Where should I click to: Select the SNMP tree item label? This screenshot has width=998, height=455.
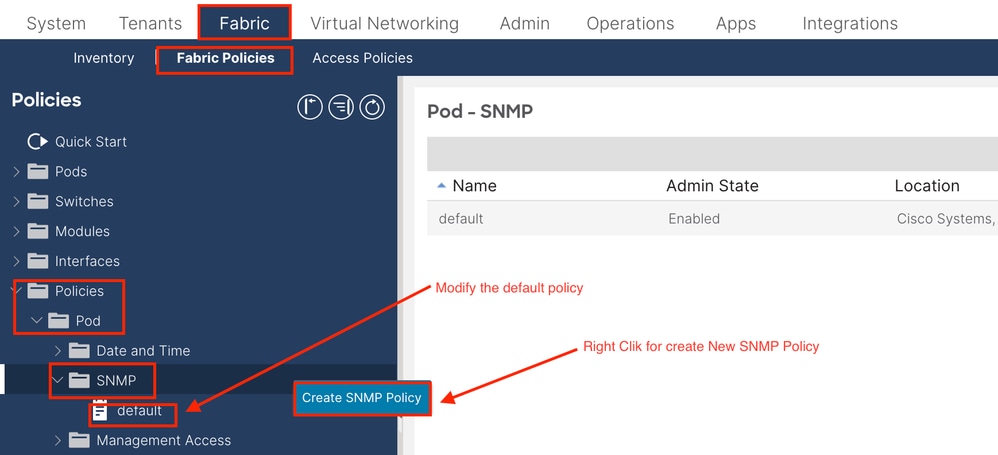(x=116, y=381)
